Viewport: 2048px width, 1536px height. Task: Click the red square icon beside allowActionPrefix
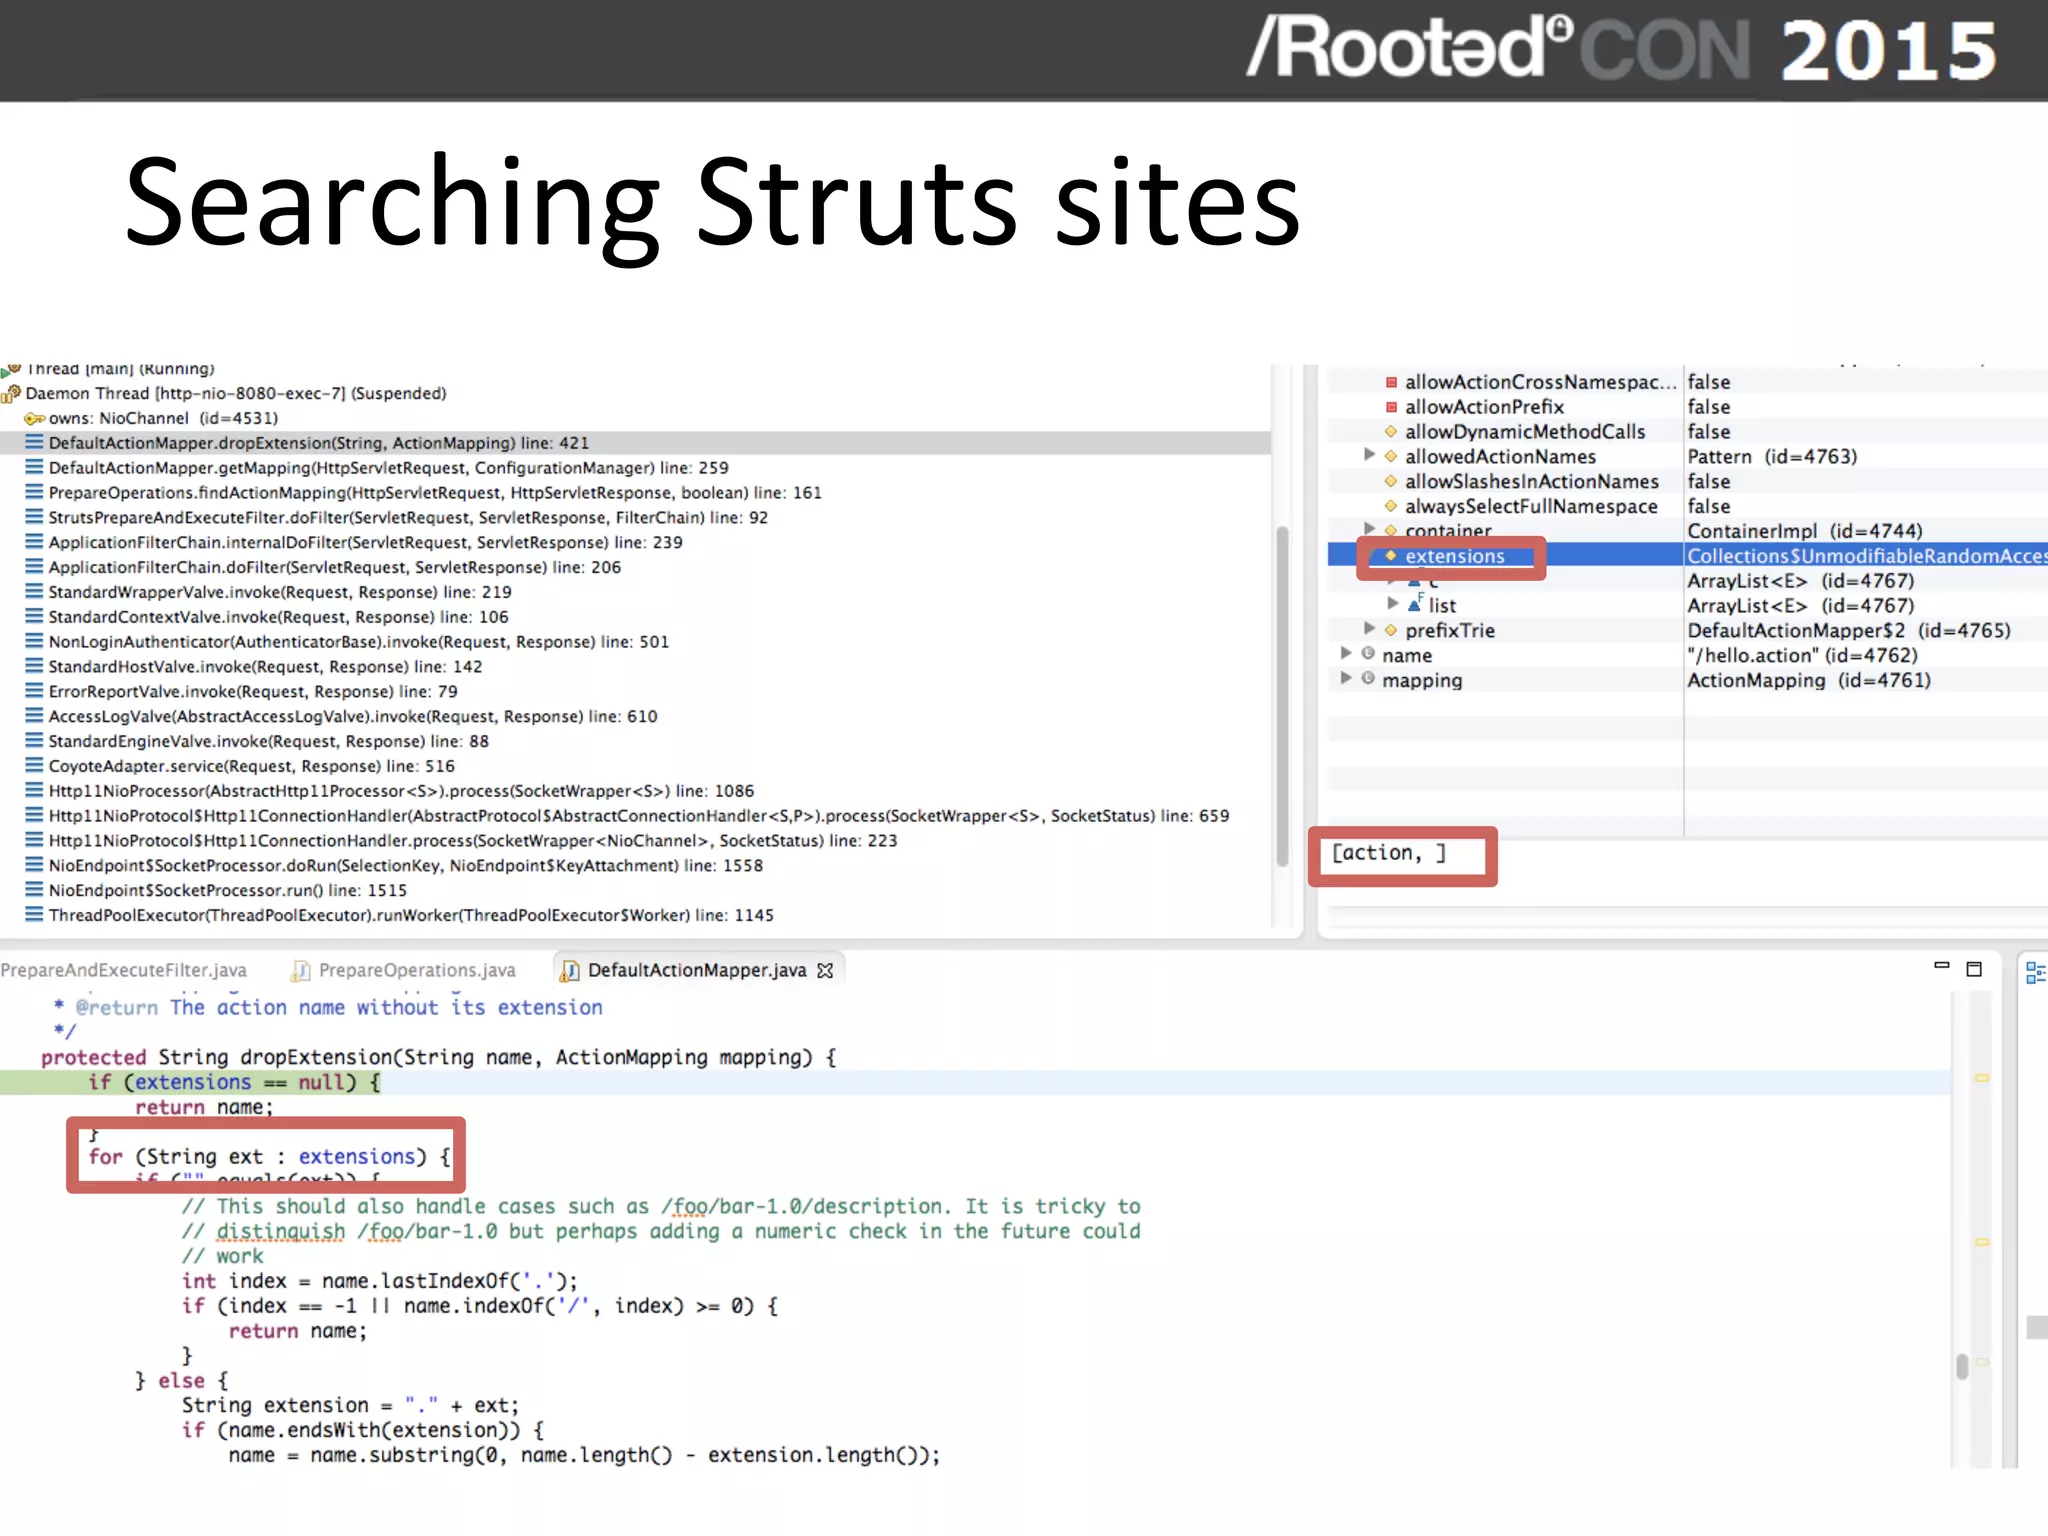point(1391,407)
